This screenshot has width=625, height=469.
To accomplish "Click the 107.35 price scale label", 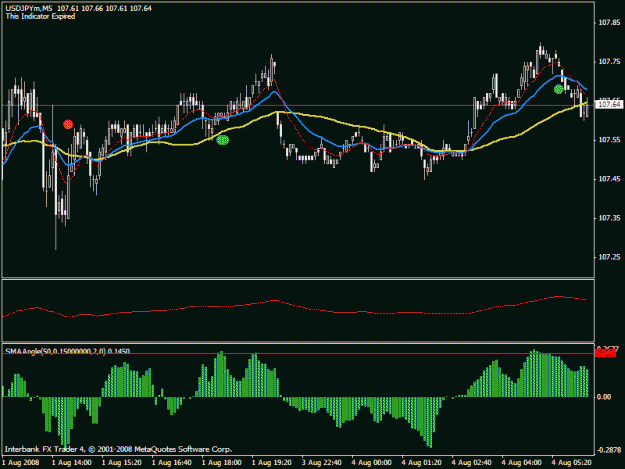I will [x=609, y=218].
